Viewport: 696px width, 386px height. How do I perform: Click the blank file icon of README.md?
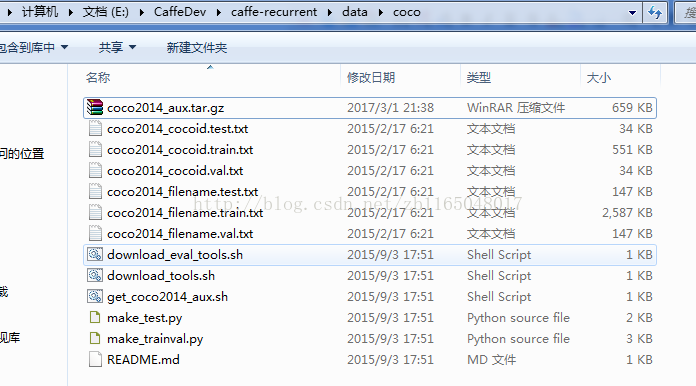[95, 359]
